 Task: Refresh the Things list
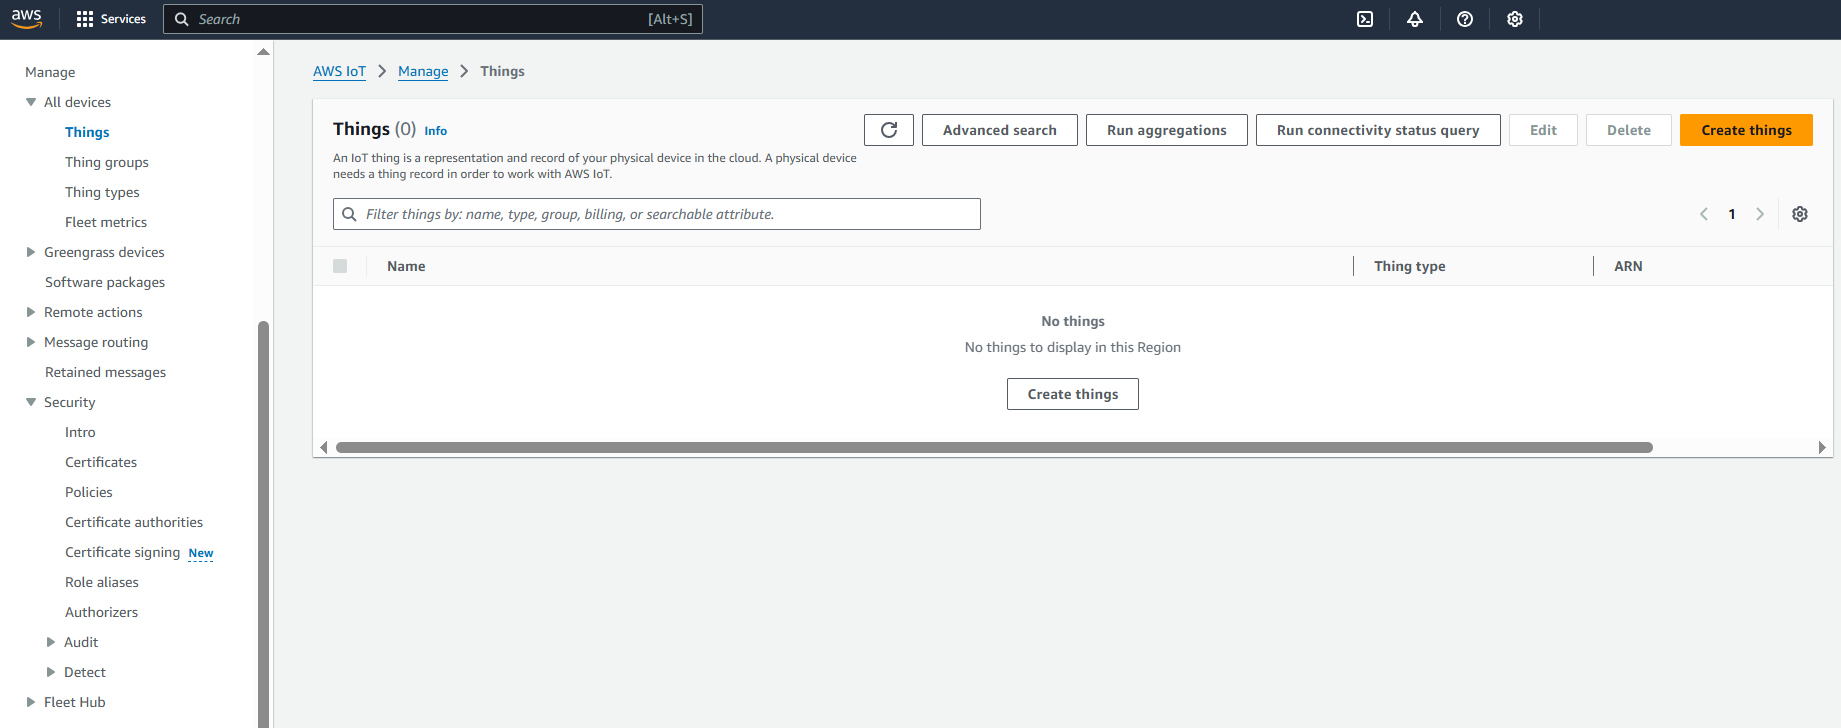tap(888, 130)
